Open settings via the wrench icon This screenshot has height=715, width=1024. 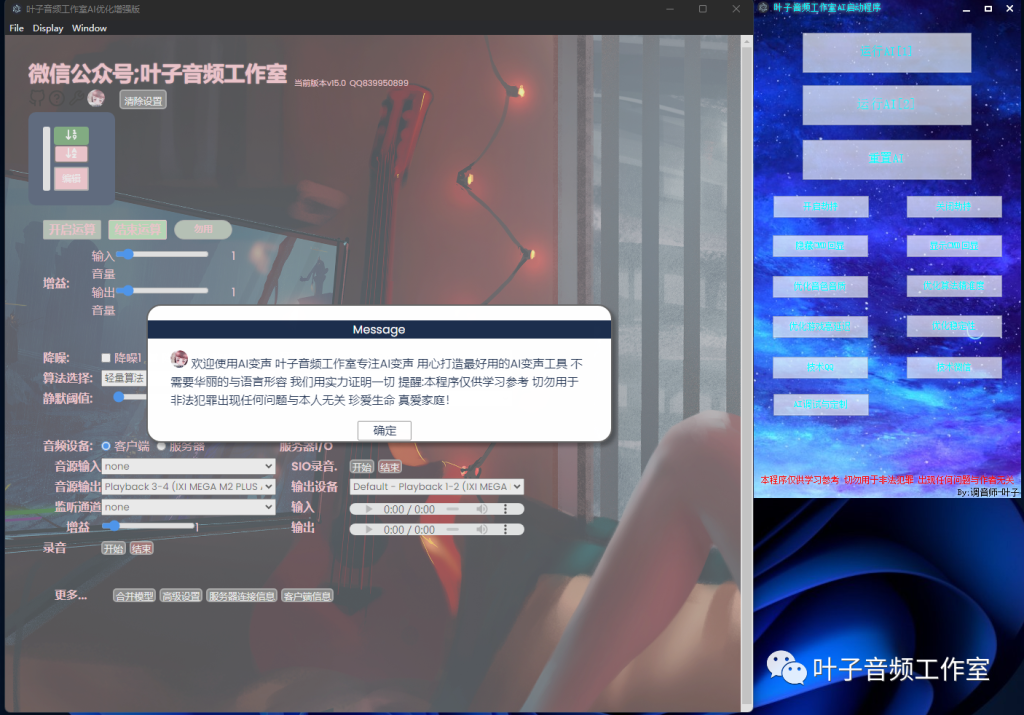tap(77, 97)
